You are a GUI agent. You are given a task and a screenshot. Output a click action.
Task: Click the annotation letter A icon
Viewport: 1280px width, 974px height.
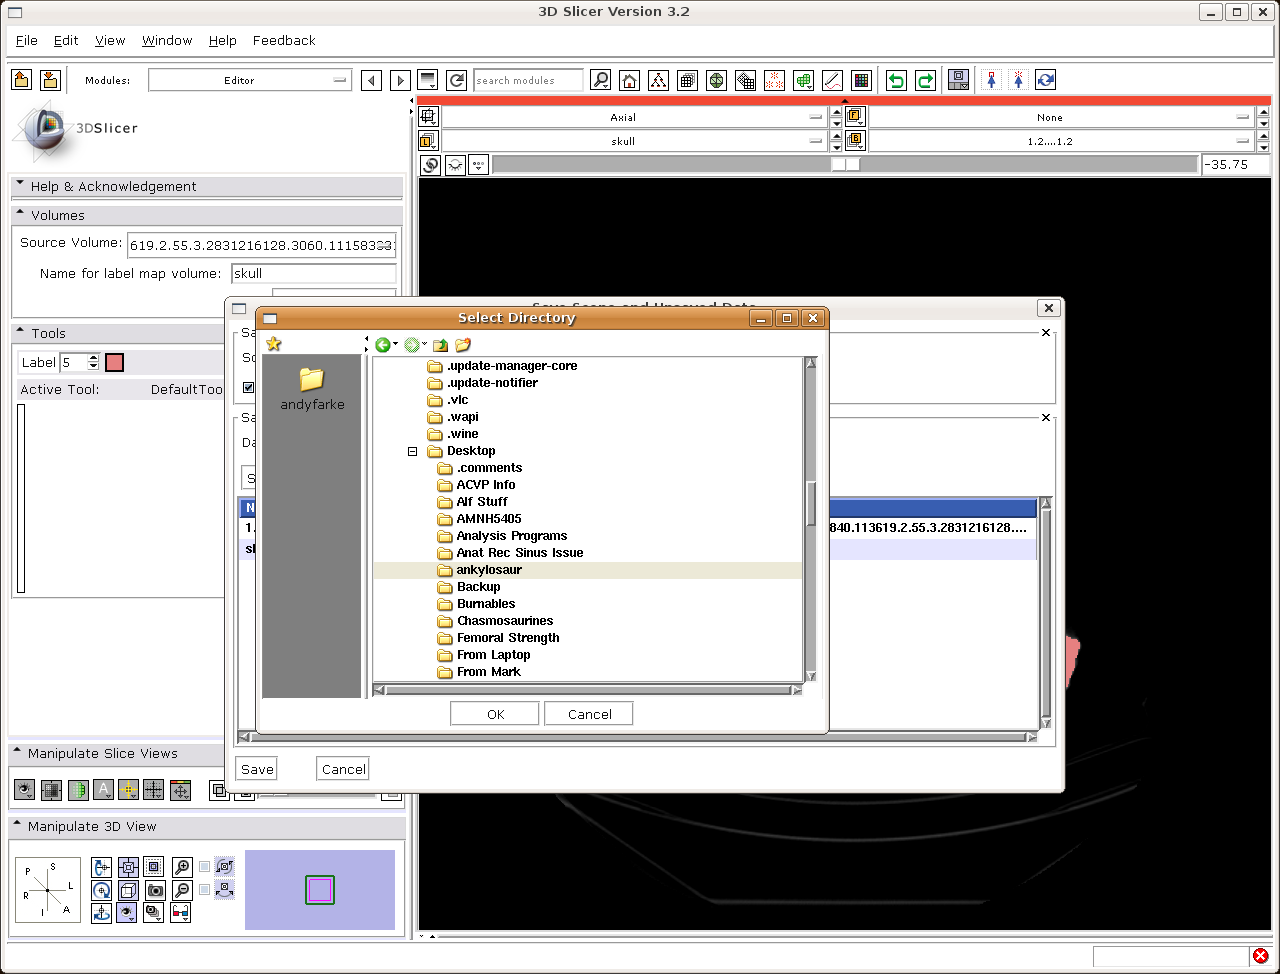tap(103, 790)
